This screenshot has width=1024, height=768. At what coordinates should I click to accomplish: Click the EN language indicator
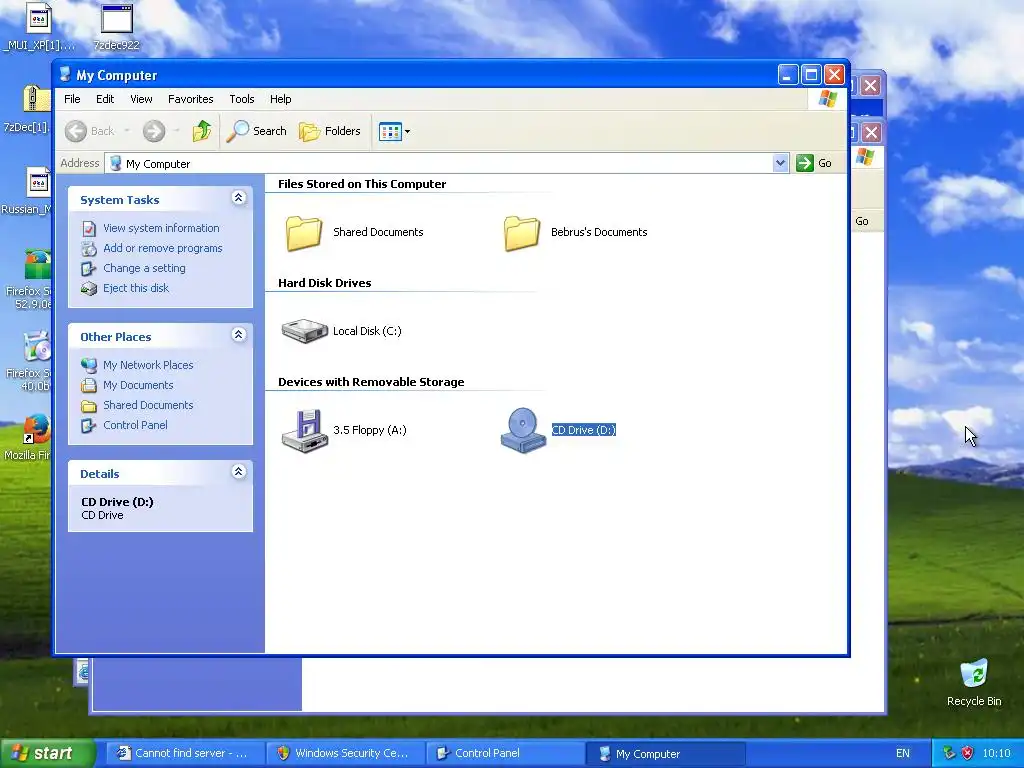(x=903, y=754)
